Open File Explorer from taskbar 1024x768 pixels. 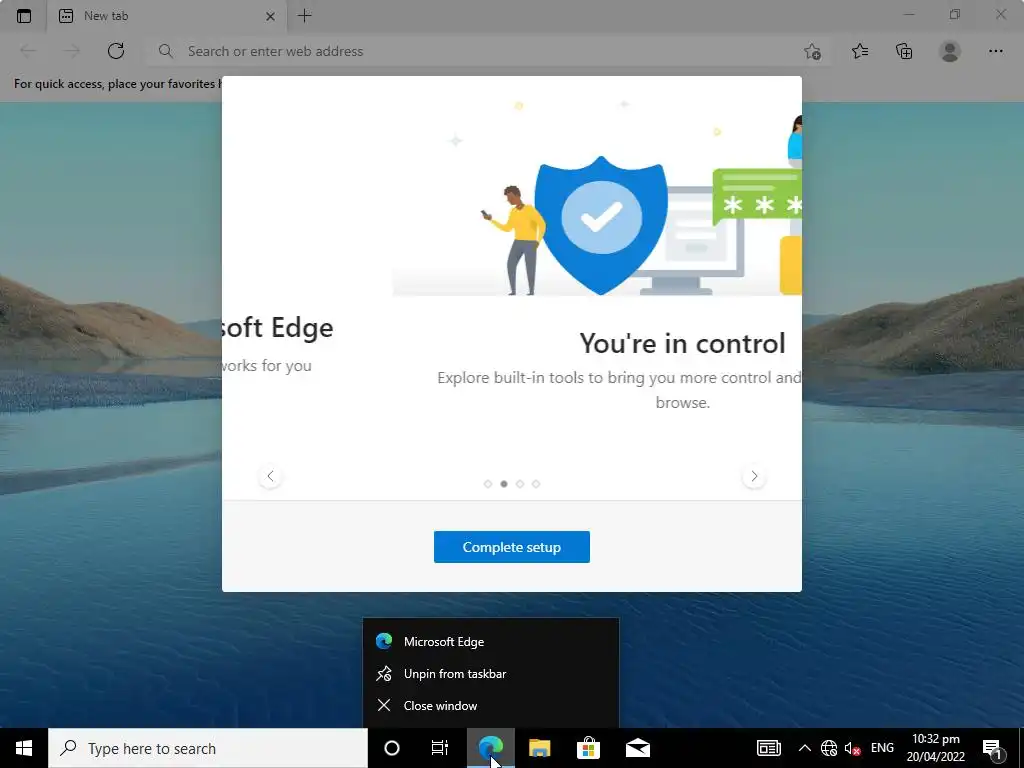pos(539,748)
